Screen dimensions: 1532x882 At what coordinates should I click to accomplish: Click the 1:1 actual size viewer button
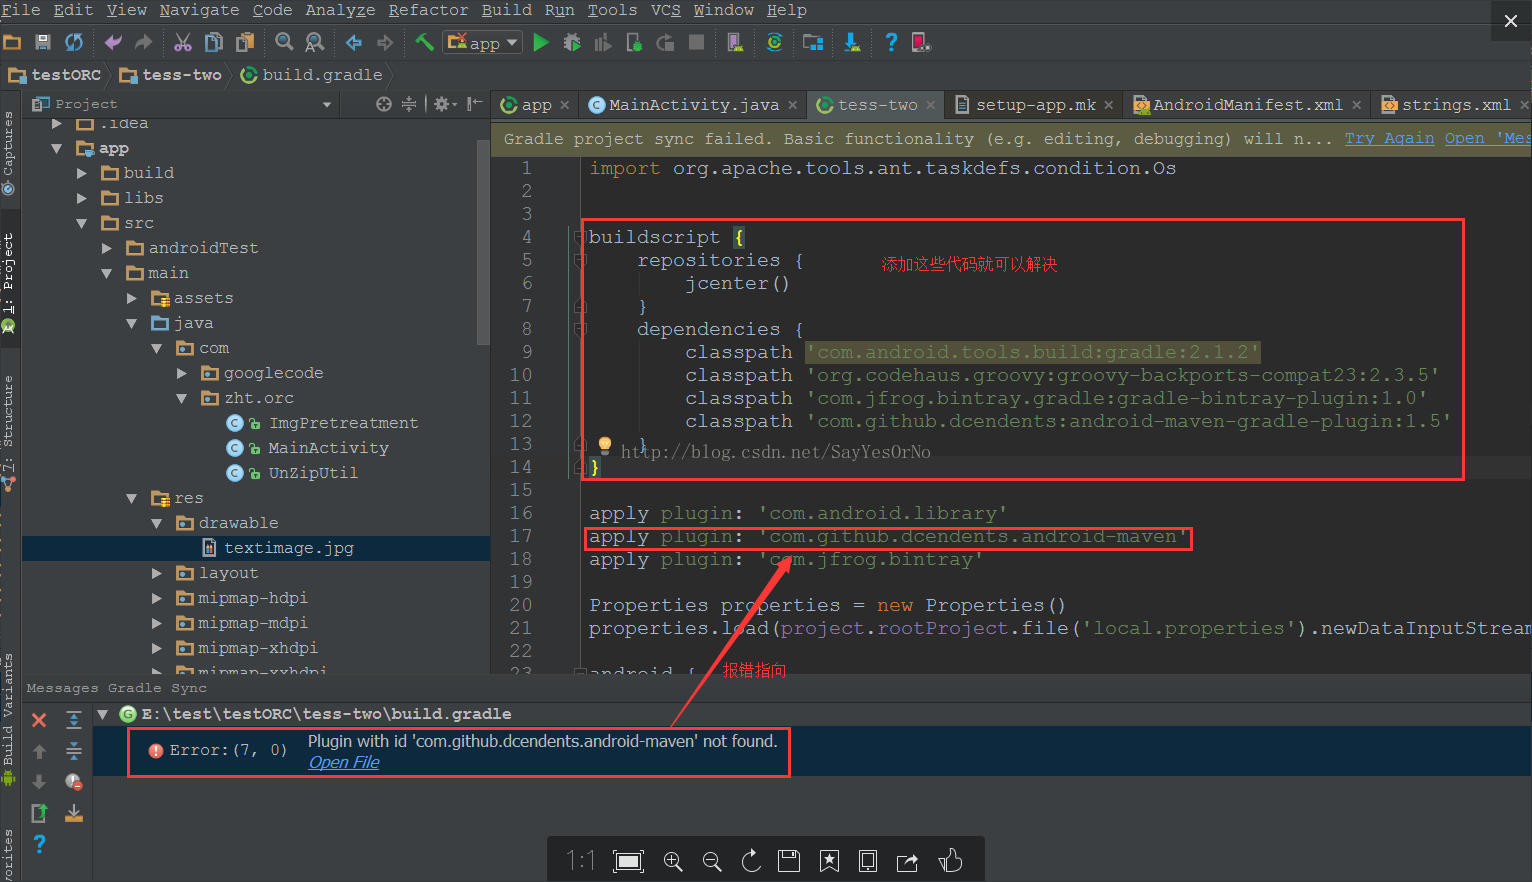pos(580,861)
